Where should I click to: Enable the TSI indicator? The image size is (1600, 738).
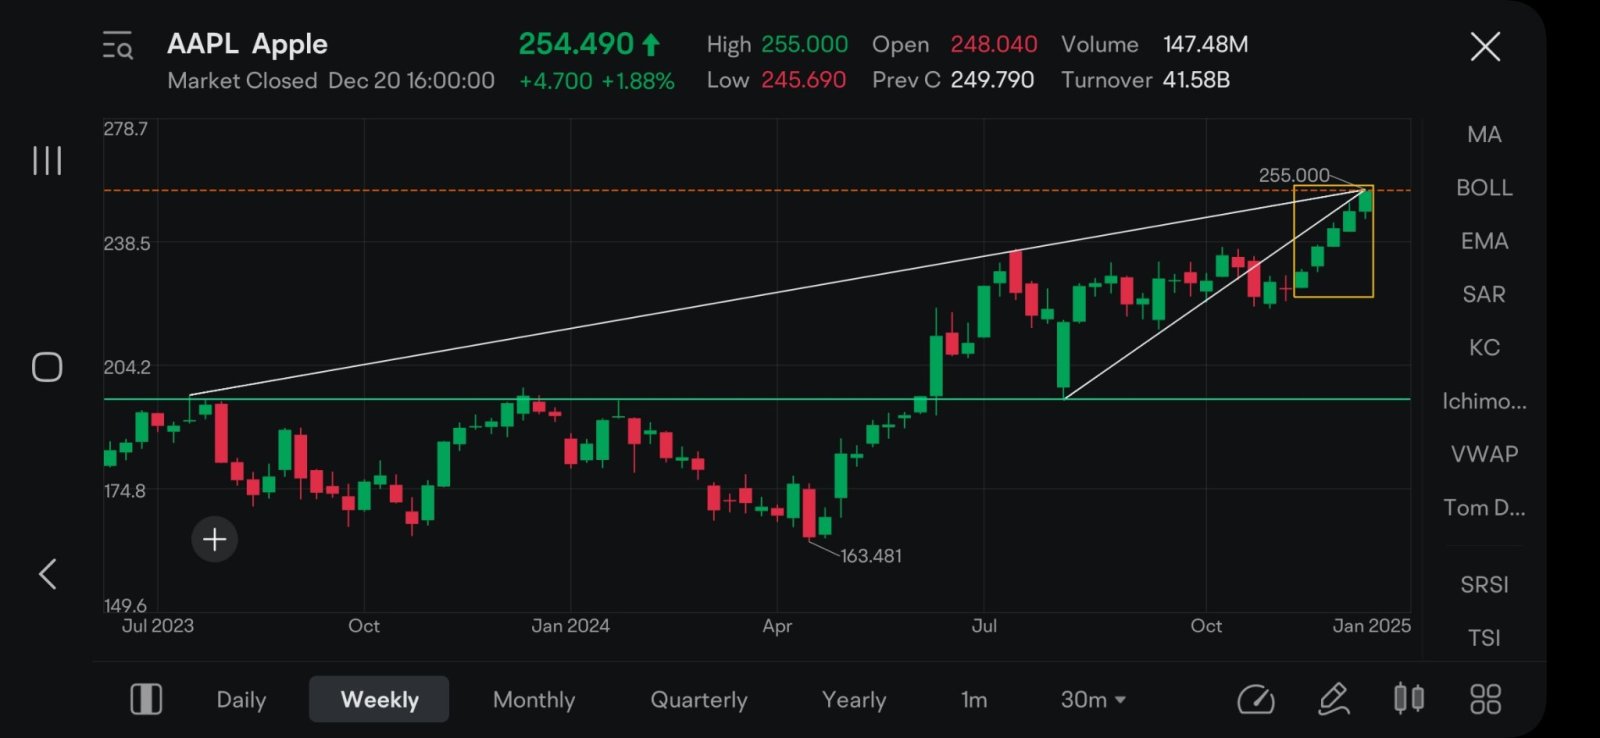click(1484, 638)
